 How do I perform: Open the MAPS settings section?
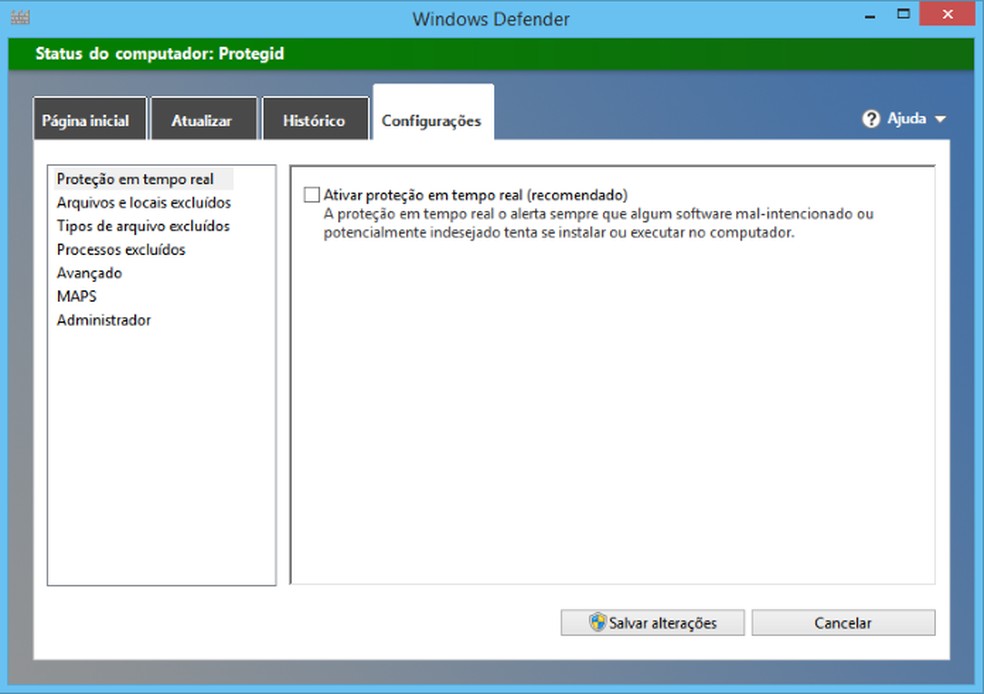click(x=77, y=296)
